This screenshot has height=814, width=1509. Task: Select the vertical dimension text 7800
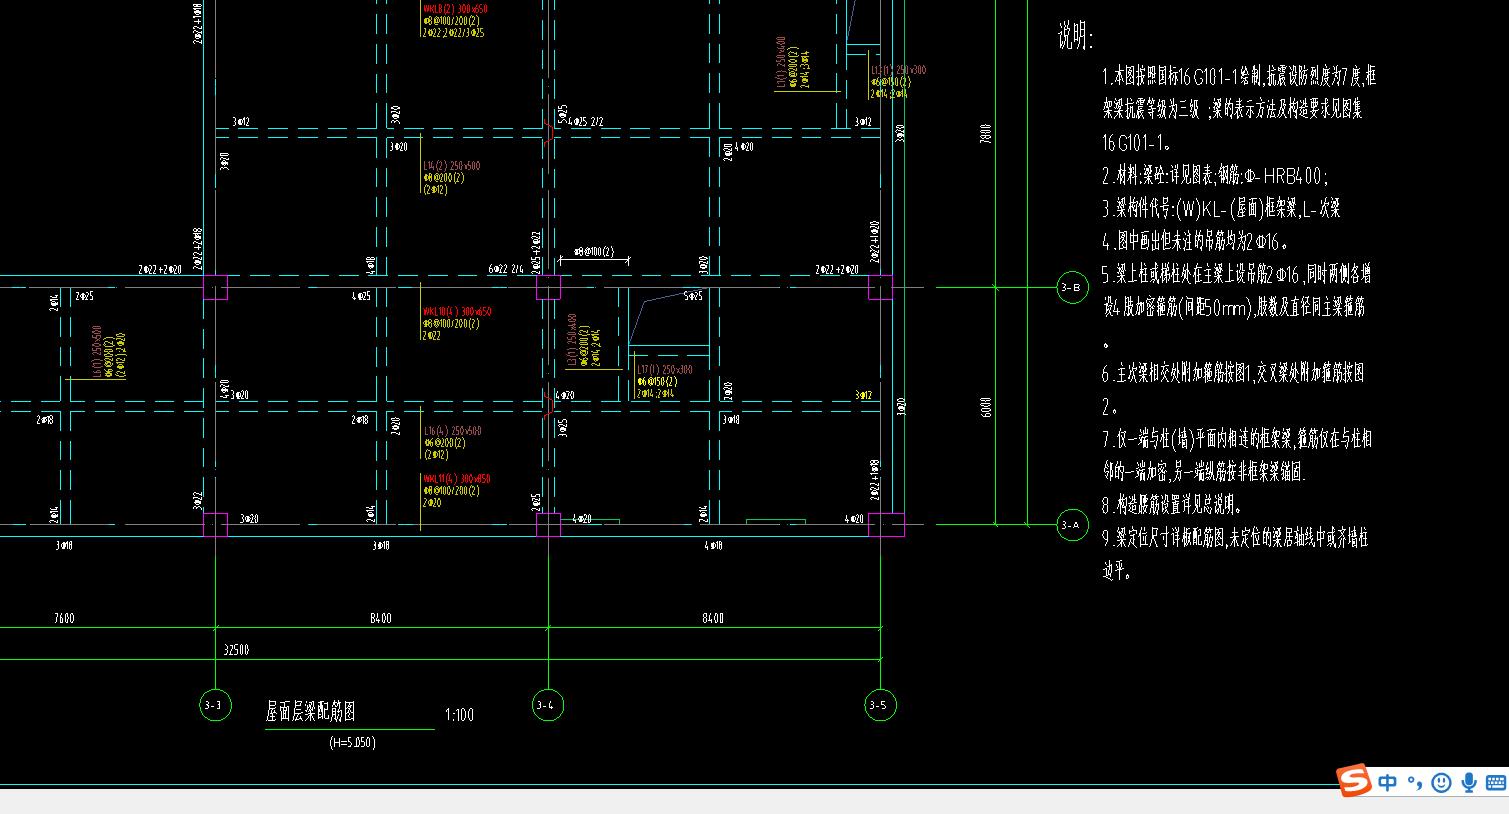tap(986, 136)
